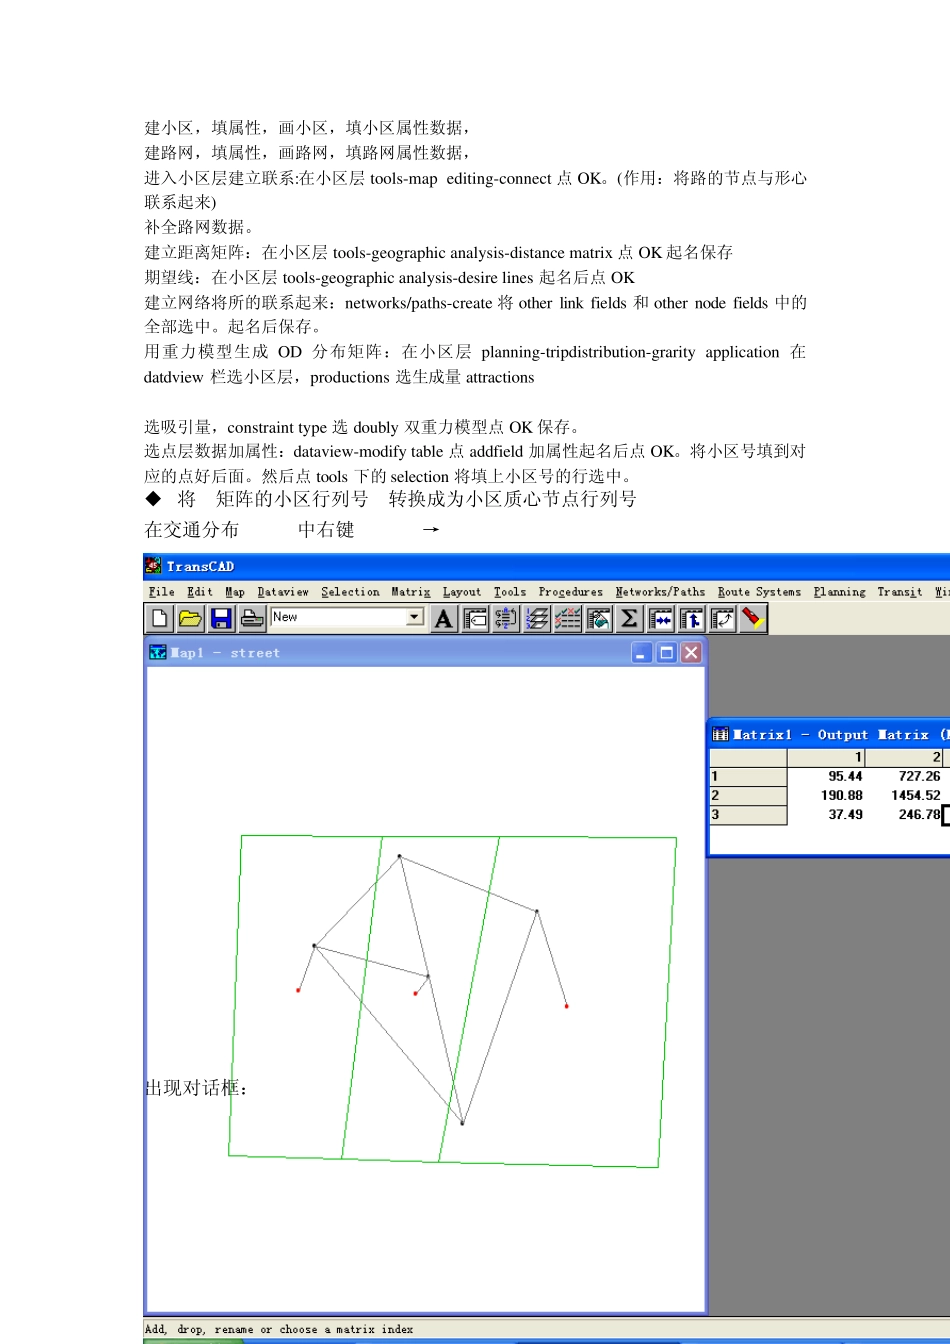950x1344 pixels.
Task: Click matrix cell with value 1454.52
Action: [x=904, y=795]
